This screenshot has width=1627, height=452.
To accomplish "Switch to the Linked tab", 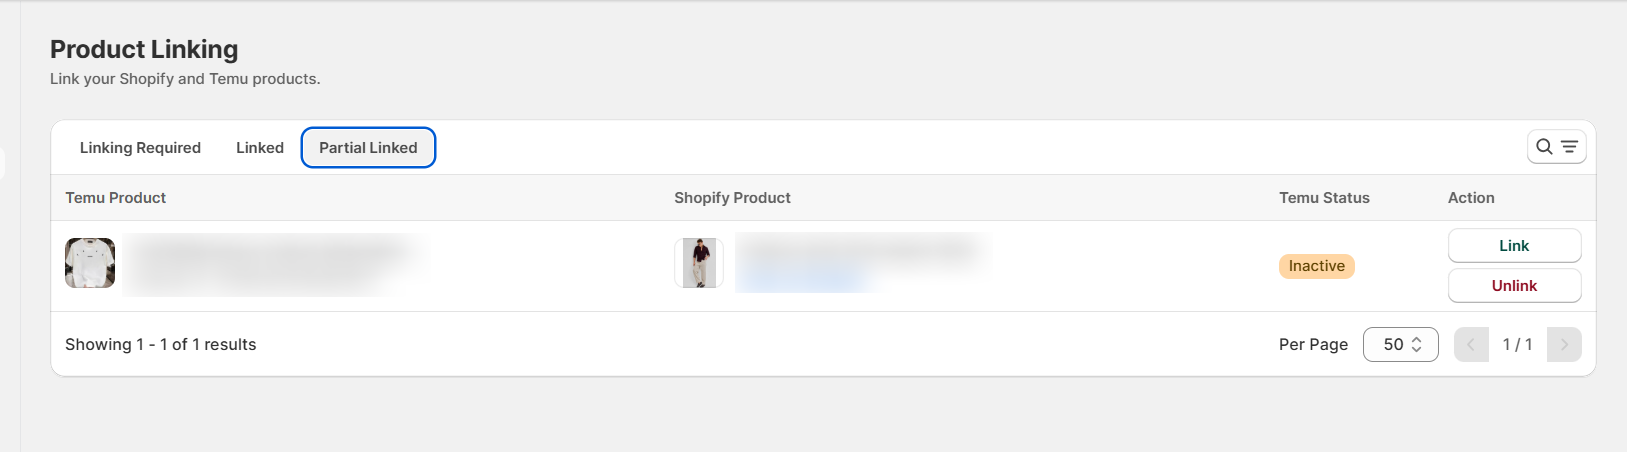I will click(260, 147).
